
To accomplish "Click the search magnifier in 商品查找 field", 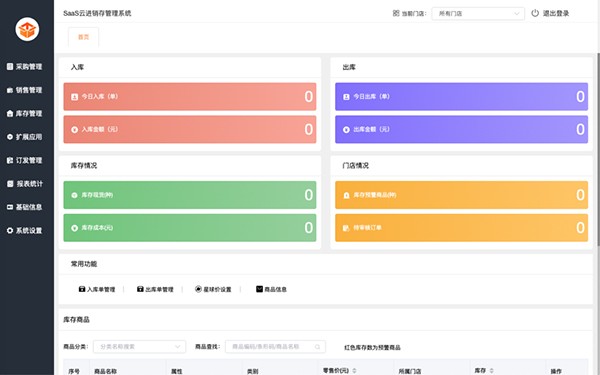I will click(x=318, y=347).
